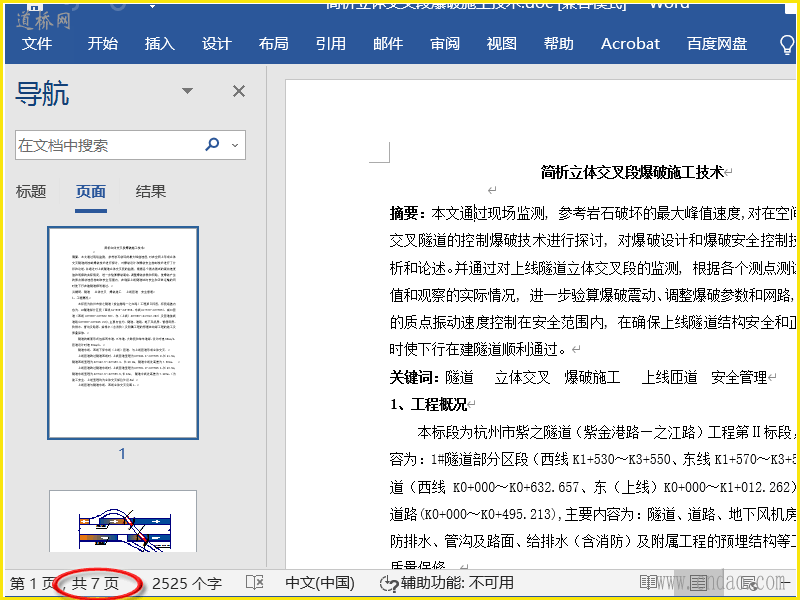Open the 百度网盘 ribbon tab
Viewport: 800px width, 600px height.
pos(717,44)
